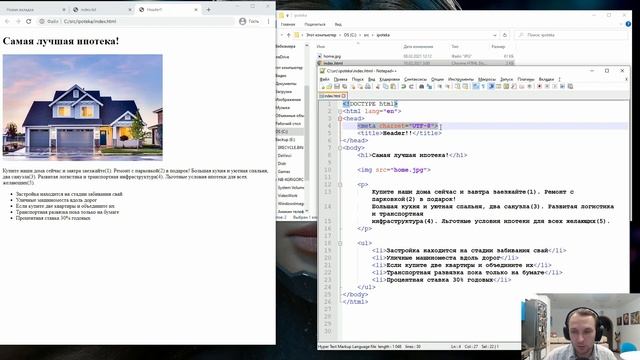
Task: Collapse the head tag fold marker
Action: 340,118
